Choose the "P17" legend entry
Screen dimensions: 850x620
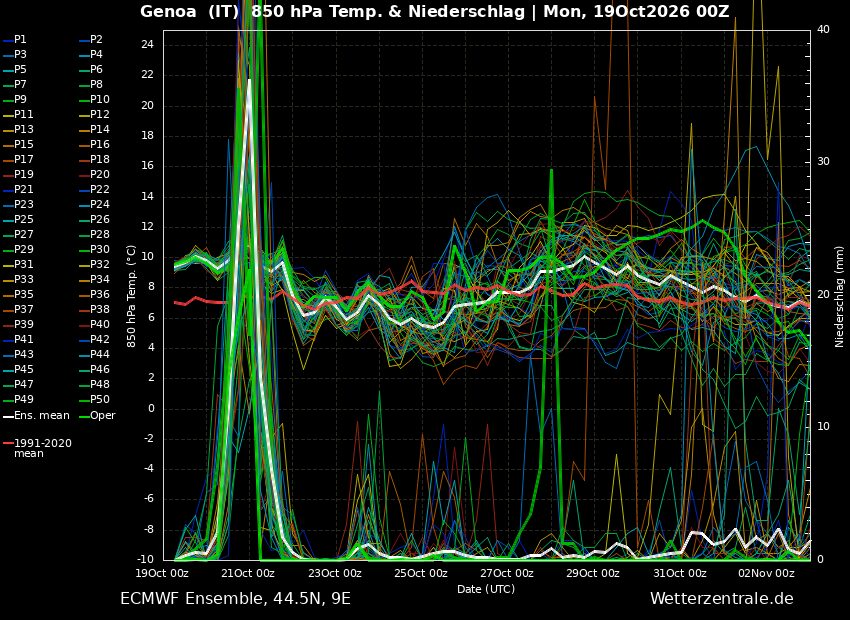(x=18, y=159)
